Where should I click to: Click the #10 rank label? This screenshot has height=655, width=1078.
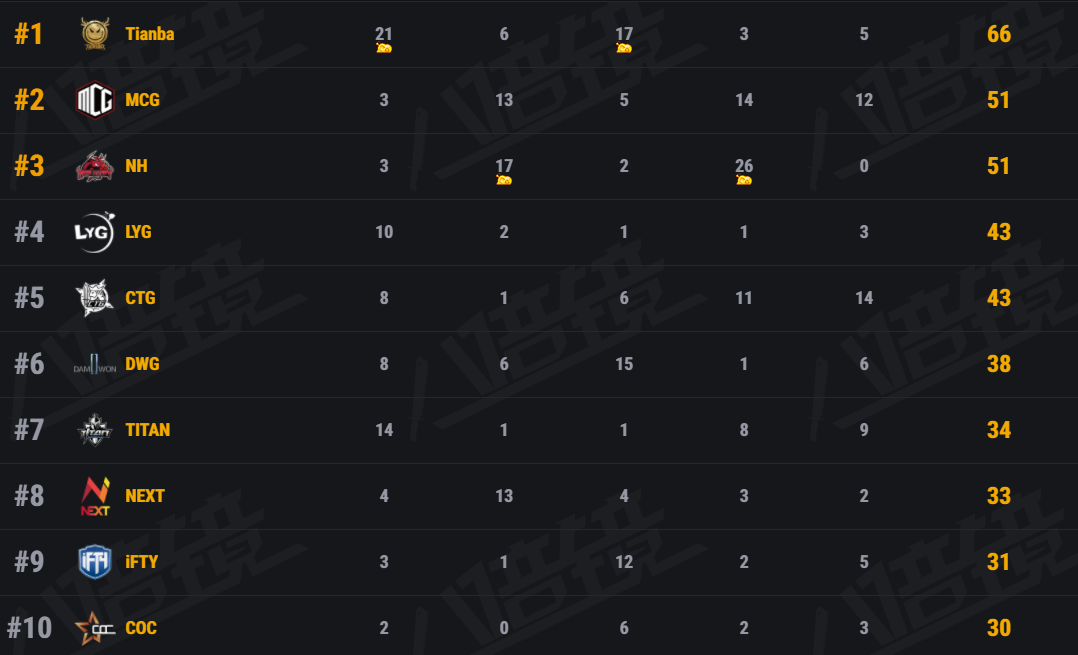click(29, 628)
